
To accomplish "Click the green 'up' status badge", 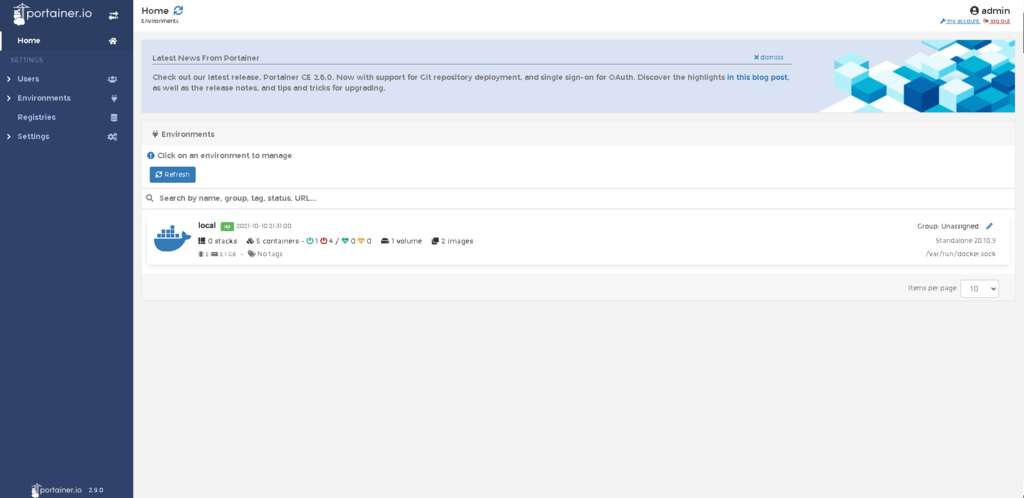I will pos(227,226).
